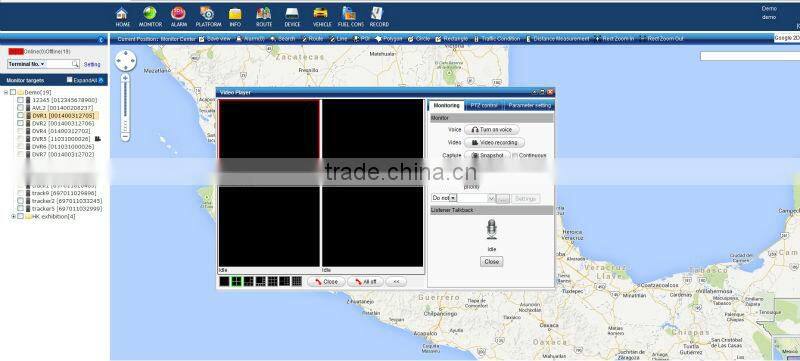Click the map pan control
Image resolution: width=800 pixels, height=361 pixels.
point(126,61)
